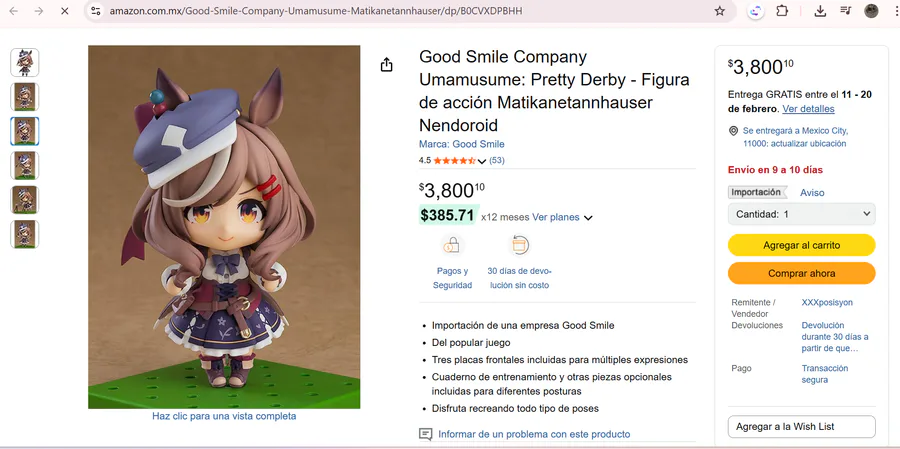Click the Comprar ahora button
The height and width of the screenshot is (449, 900).
[x=801, y=273]
